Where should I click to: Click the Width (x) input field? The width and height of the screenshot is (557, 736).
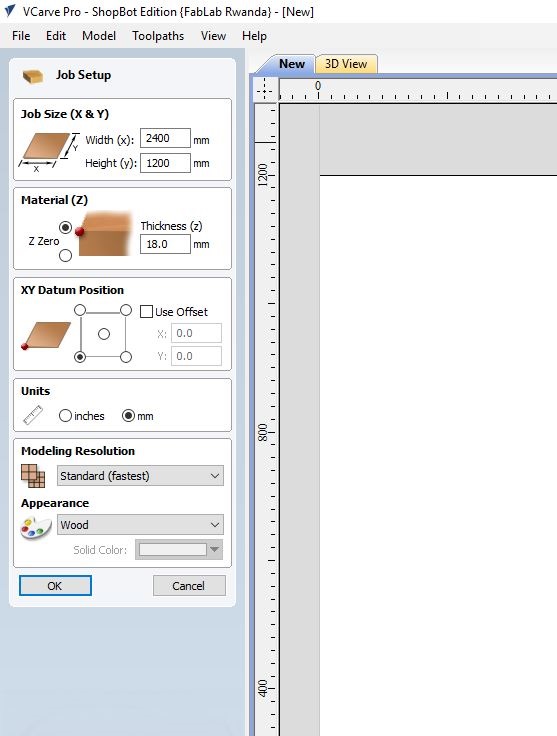165,138
